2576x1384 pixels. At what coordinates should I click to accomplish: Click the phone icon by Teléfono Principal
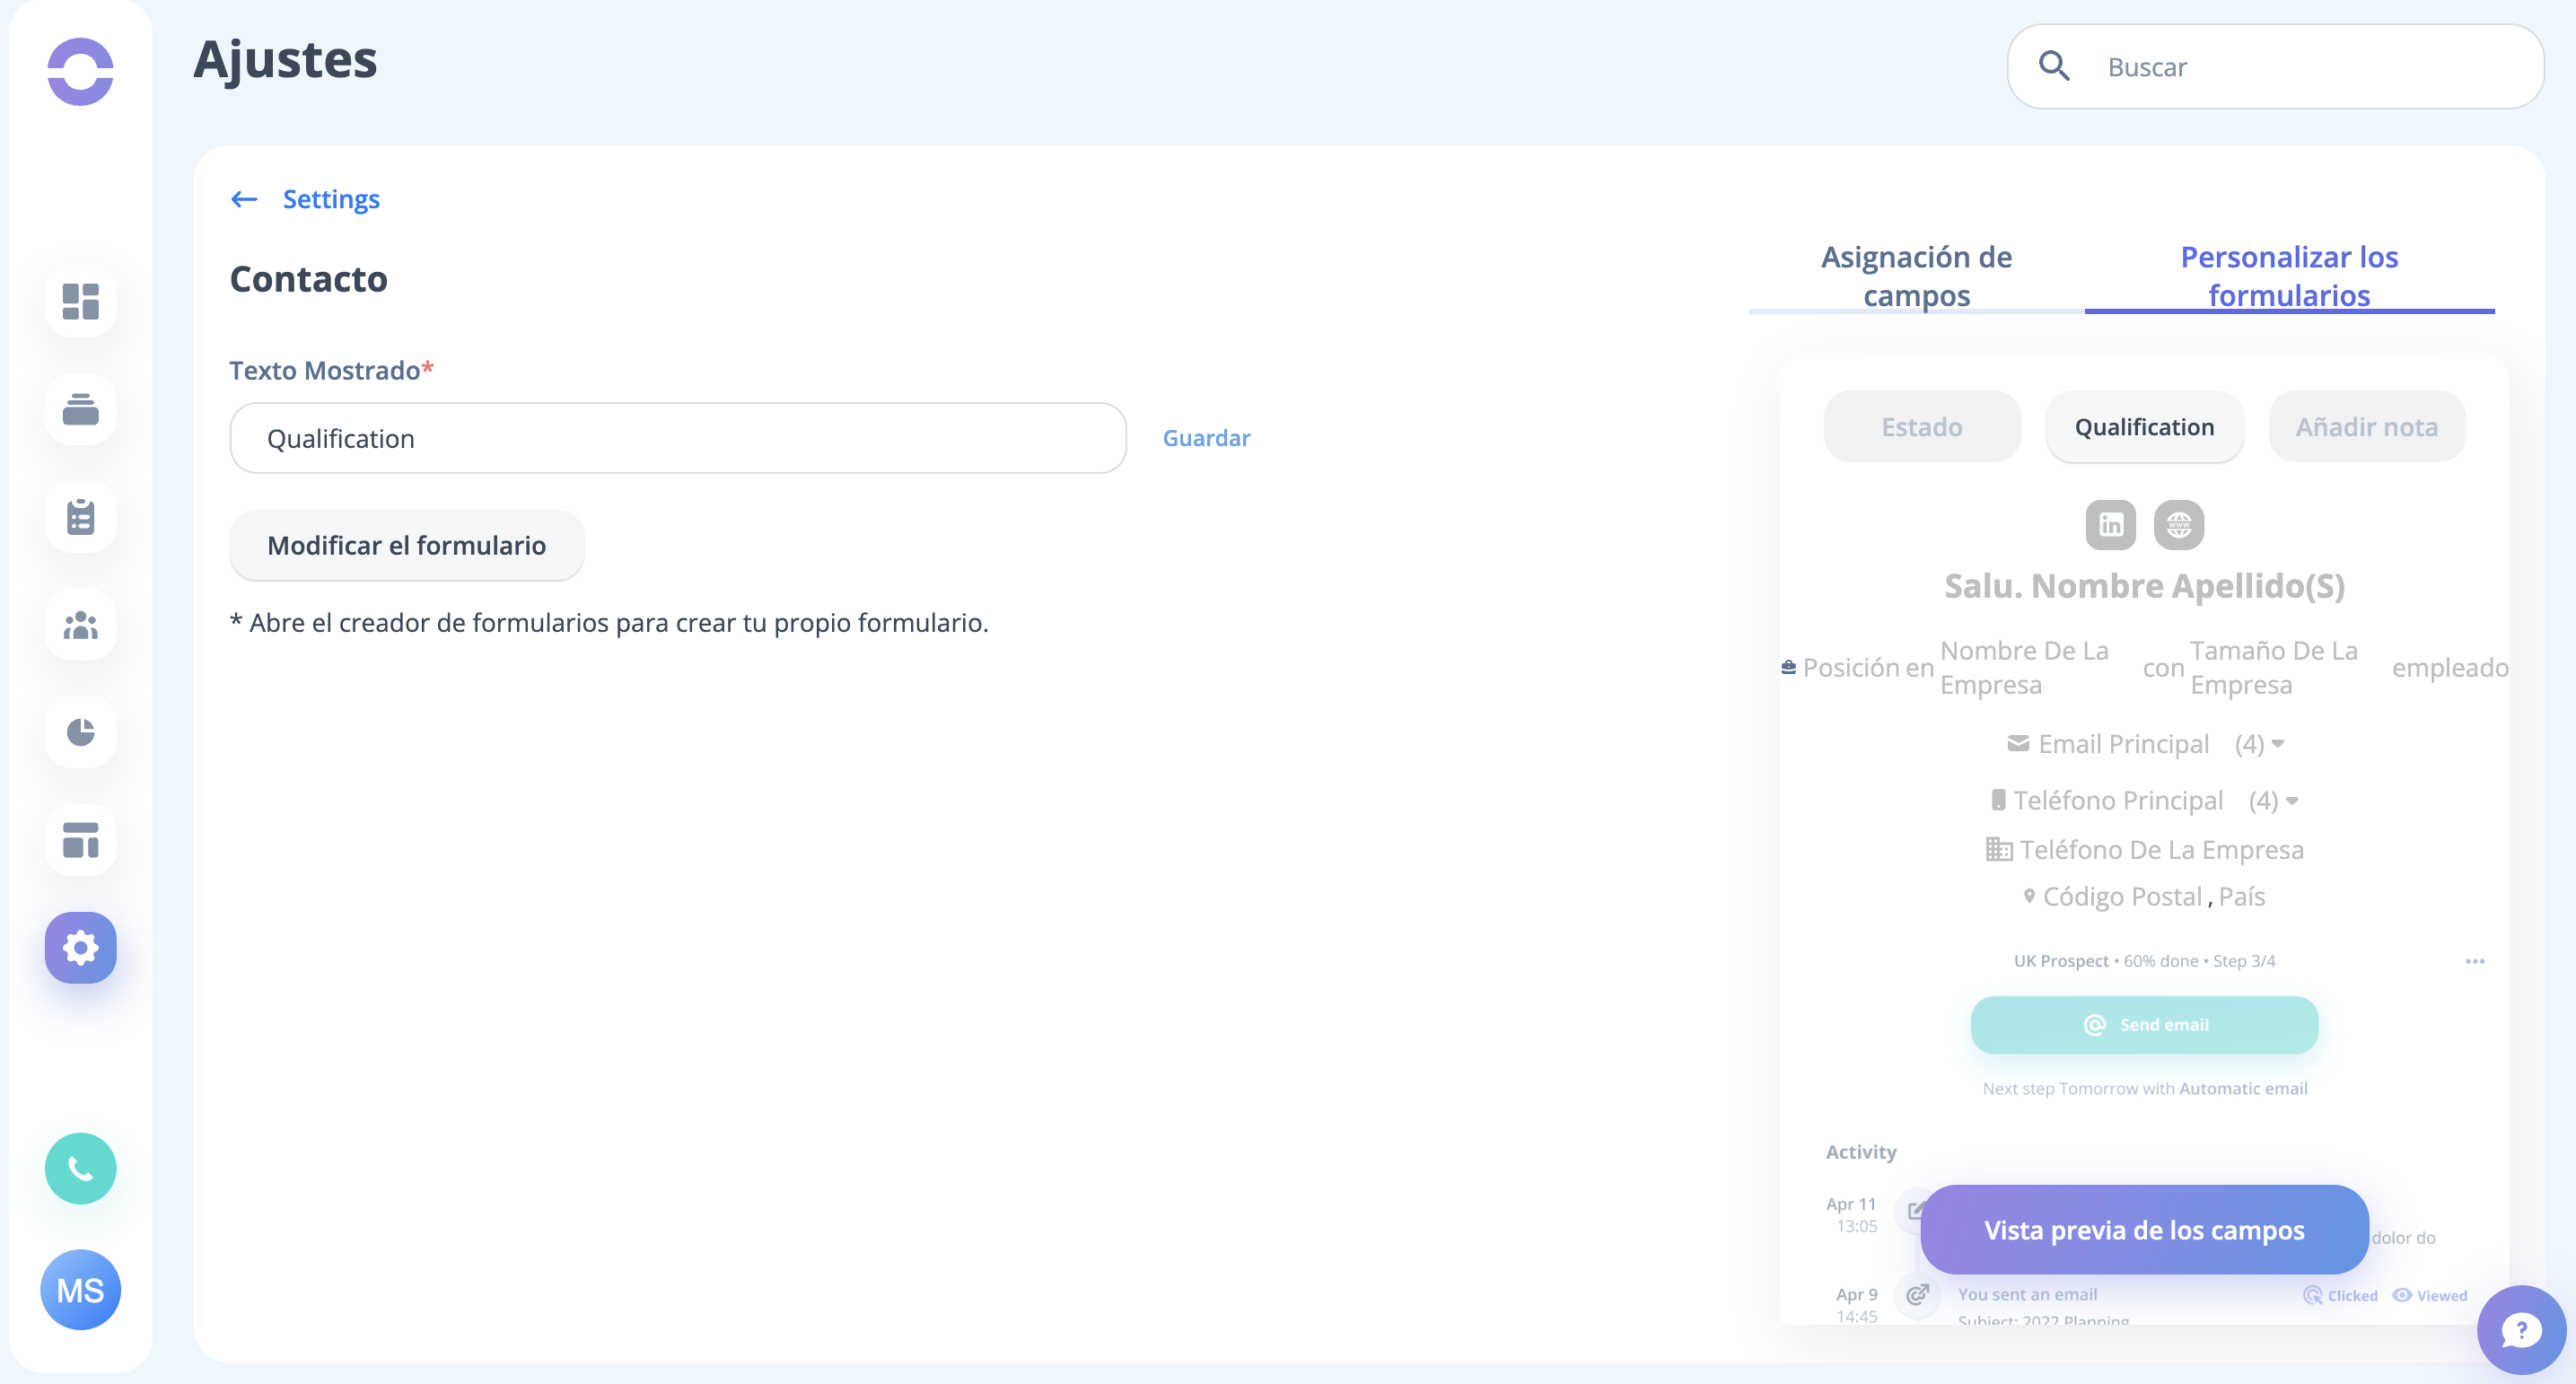point(1997,800)
